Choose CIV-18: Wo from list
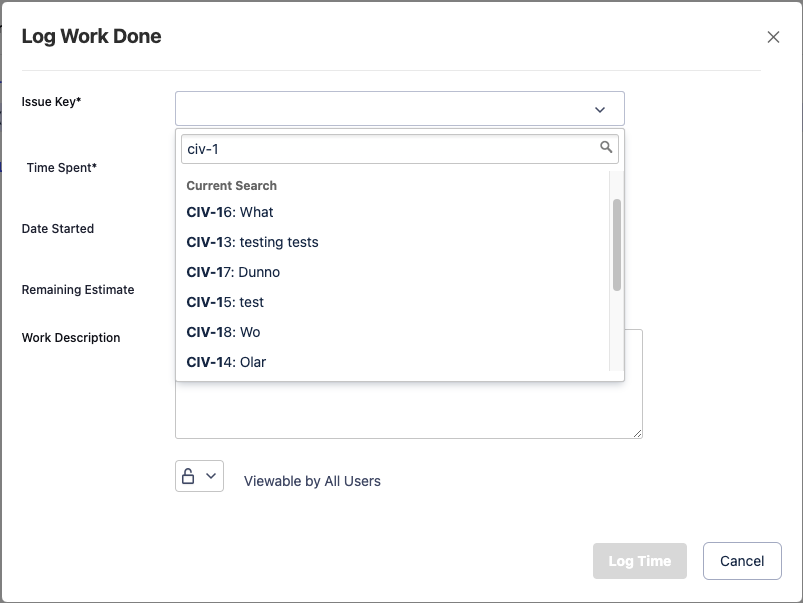This screenshot has width=803, height=603. 223,332
